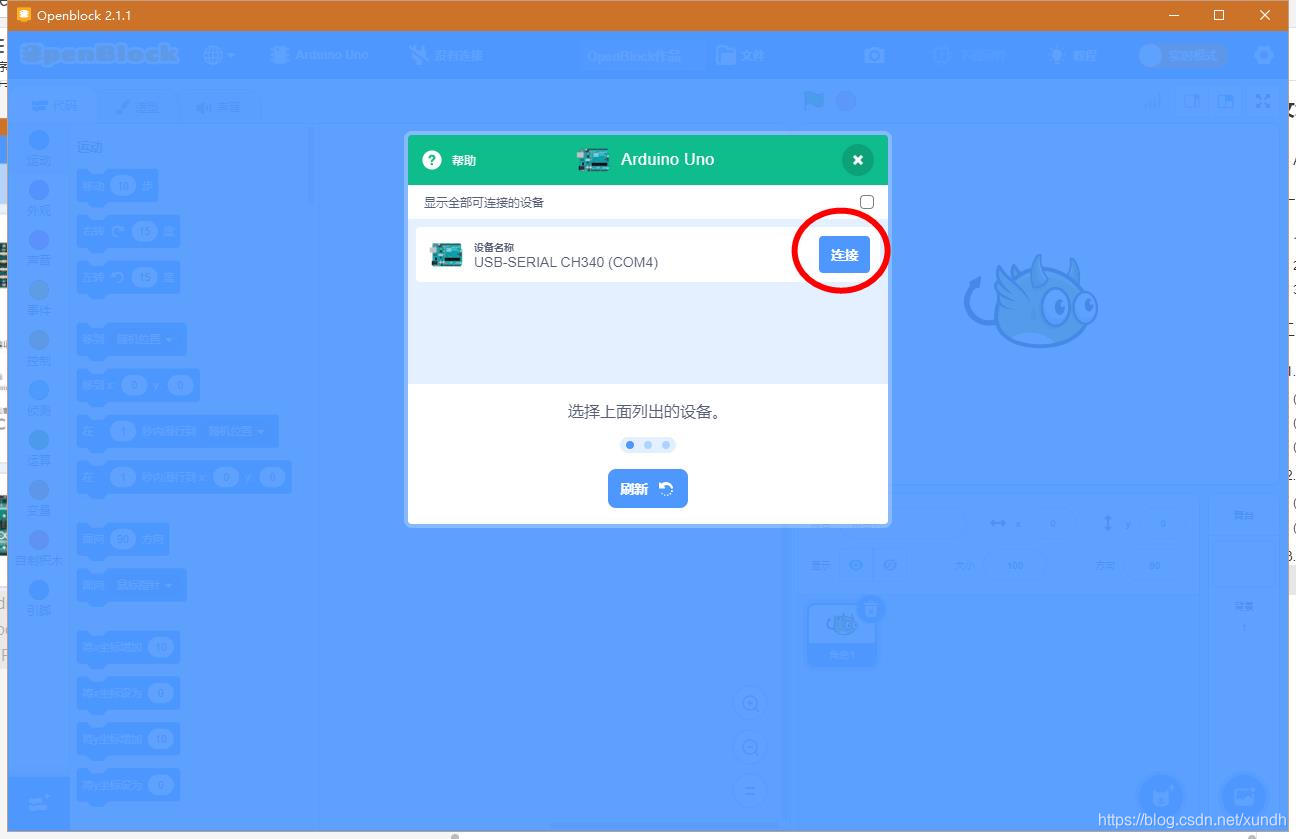Viewport: 1296px width, 839px height.
Task: Zoom out the workspace
Action: pyautogui.click(x=750, y=747)
